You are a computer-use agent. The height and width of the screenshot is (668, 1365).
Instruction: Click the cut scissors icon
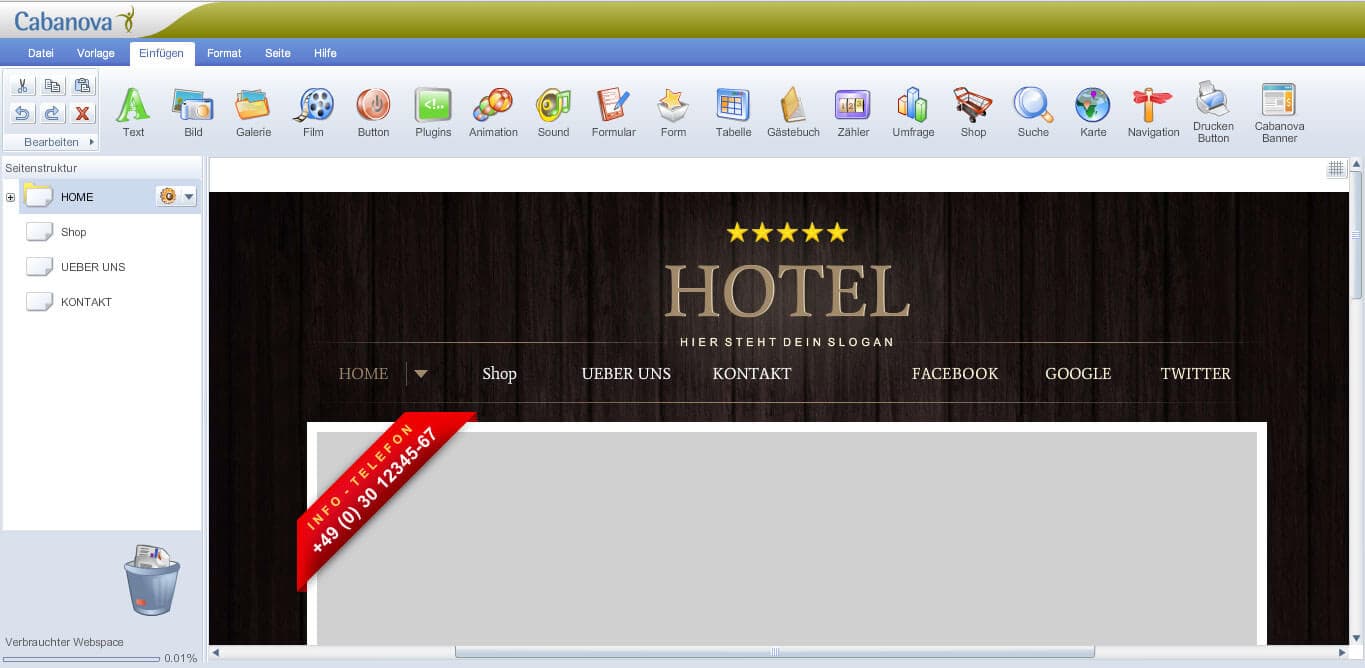tap(23, 86)
